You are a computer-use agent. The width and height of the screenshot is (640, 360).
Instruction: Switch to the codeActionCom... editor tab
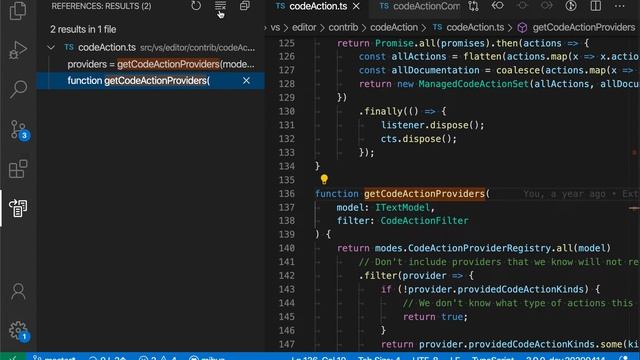[419, 6]
